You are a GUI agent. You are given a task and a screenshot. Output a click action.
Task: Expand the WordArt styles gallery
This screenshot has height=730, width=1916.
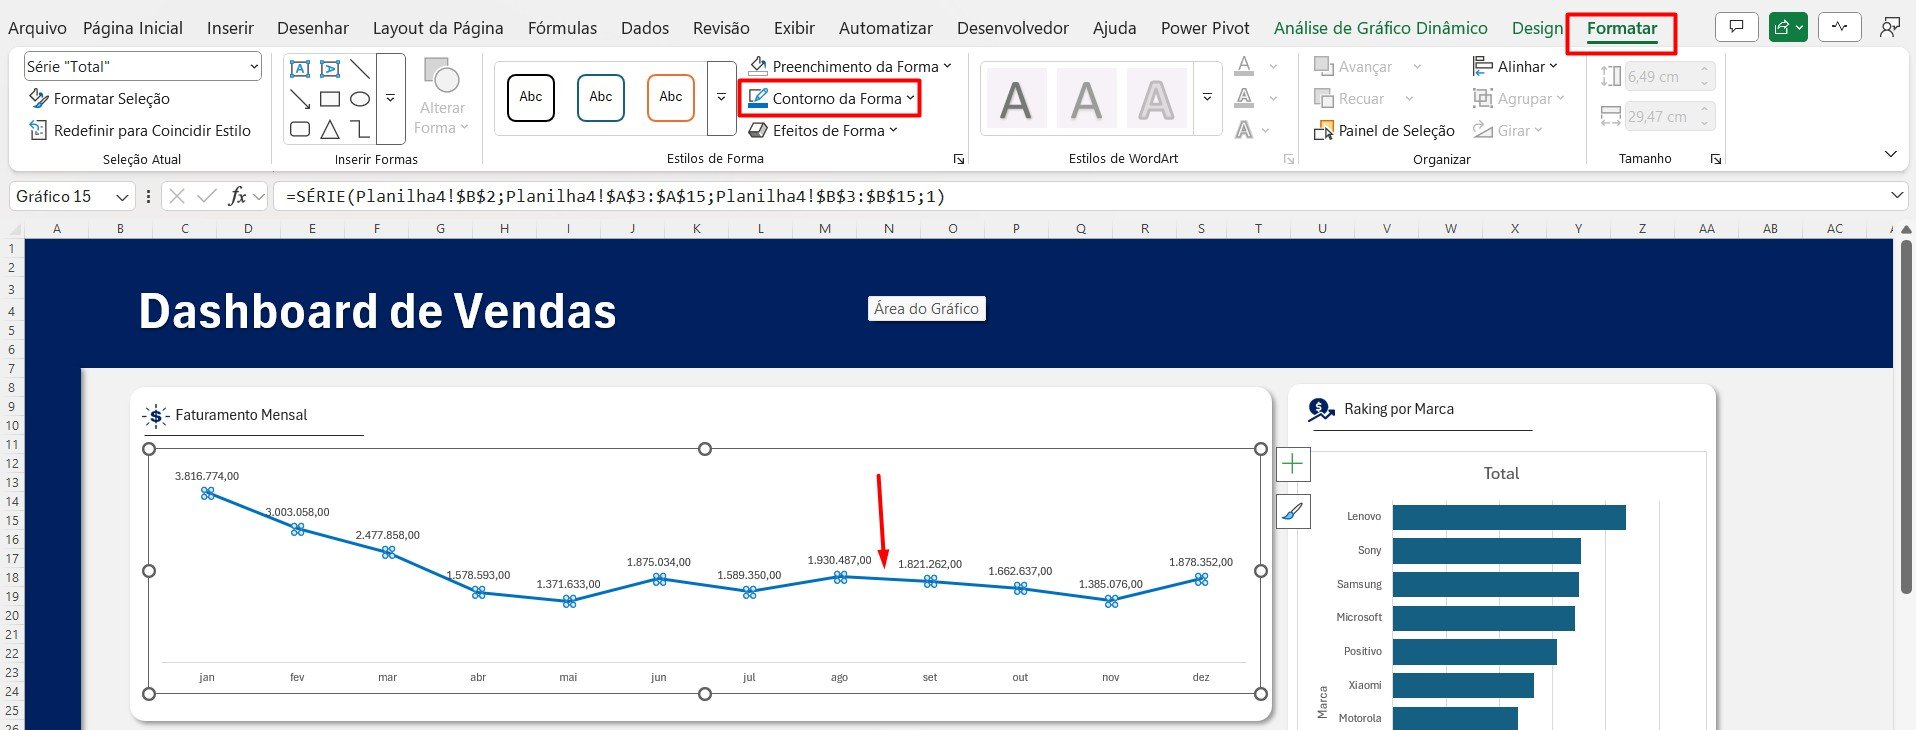click(x=1207, y=98)
